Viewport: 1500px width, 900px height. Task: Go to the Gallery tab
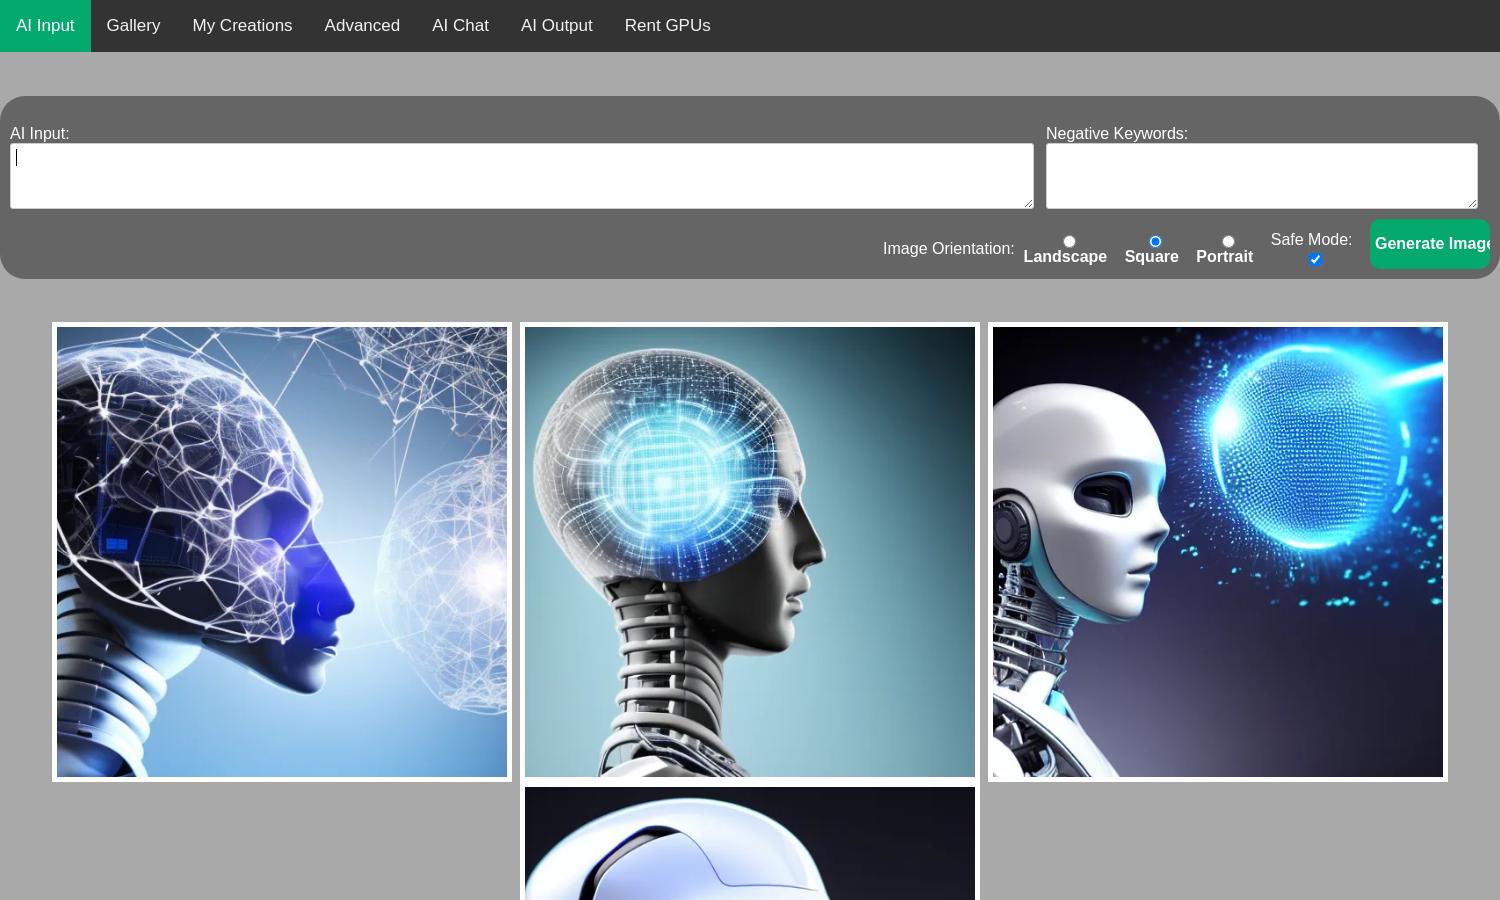click(x=133, y=26)
